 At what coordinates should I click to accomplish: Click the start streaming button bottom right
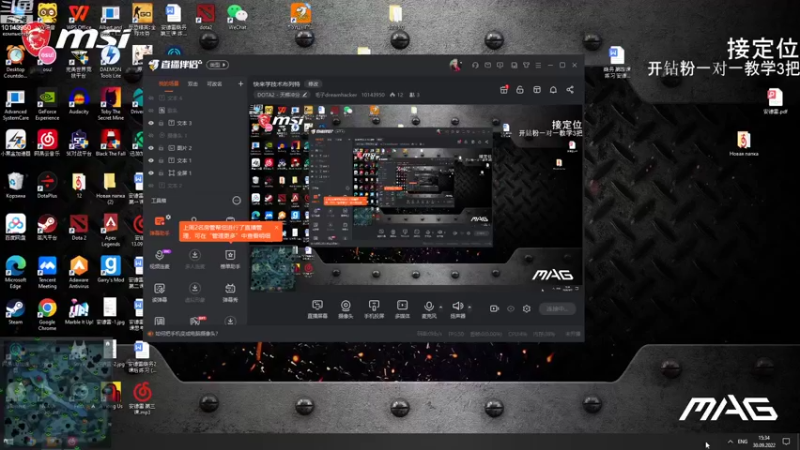pos(557,309)
